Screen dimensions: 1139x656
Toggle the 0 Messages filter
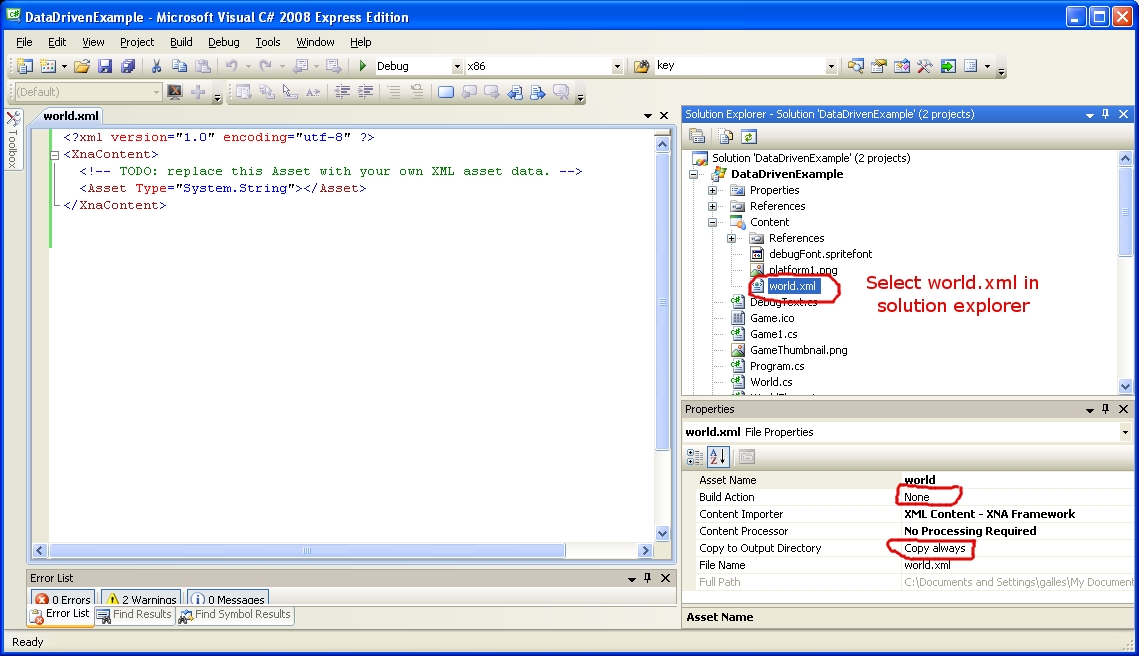point(228,599)
